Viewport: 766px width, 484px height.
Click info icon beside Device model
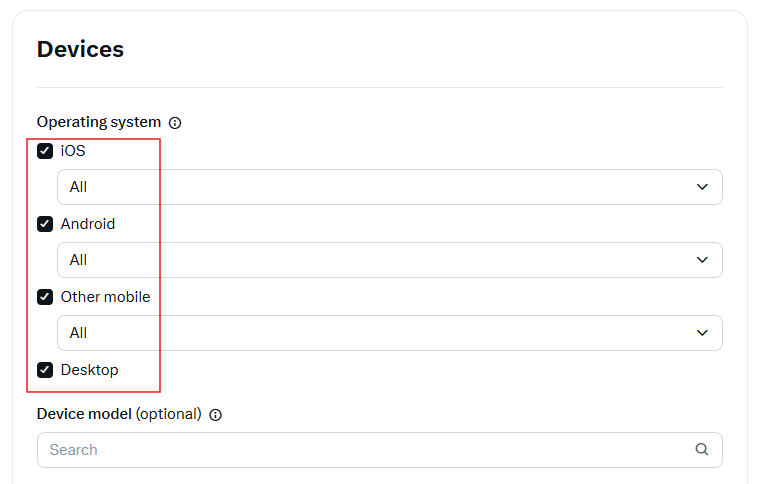pos(215,415)
